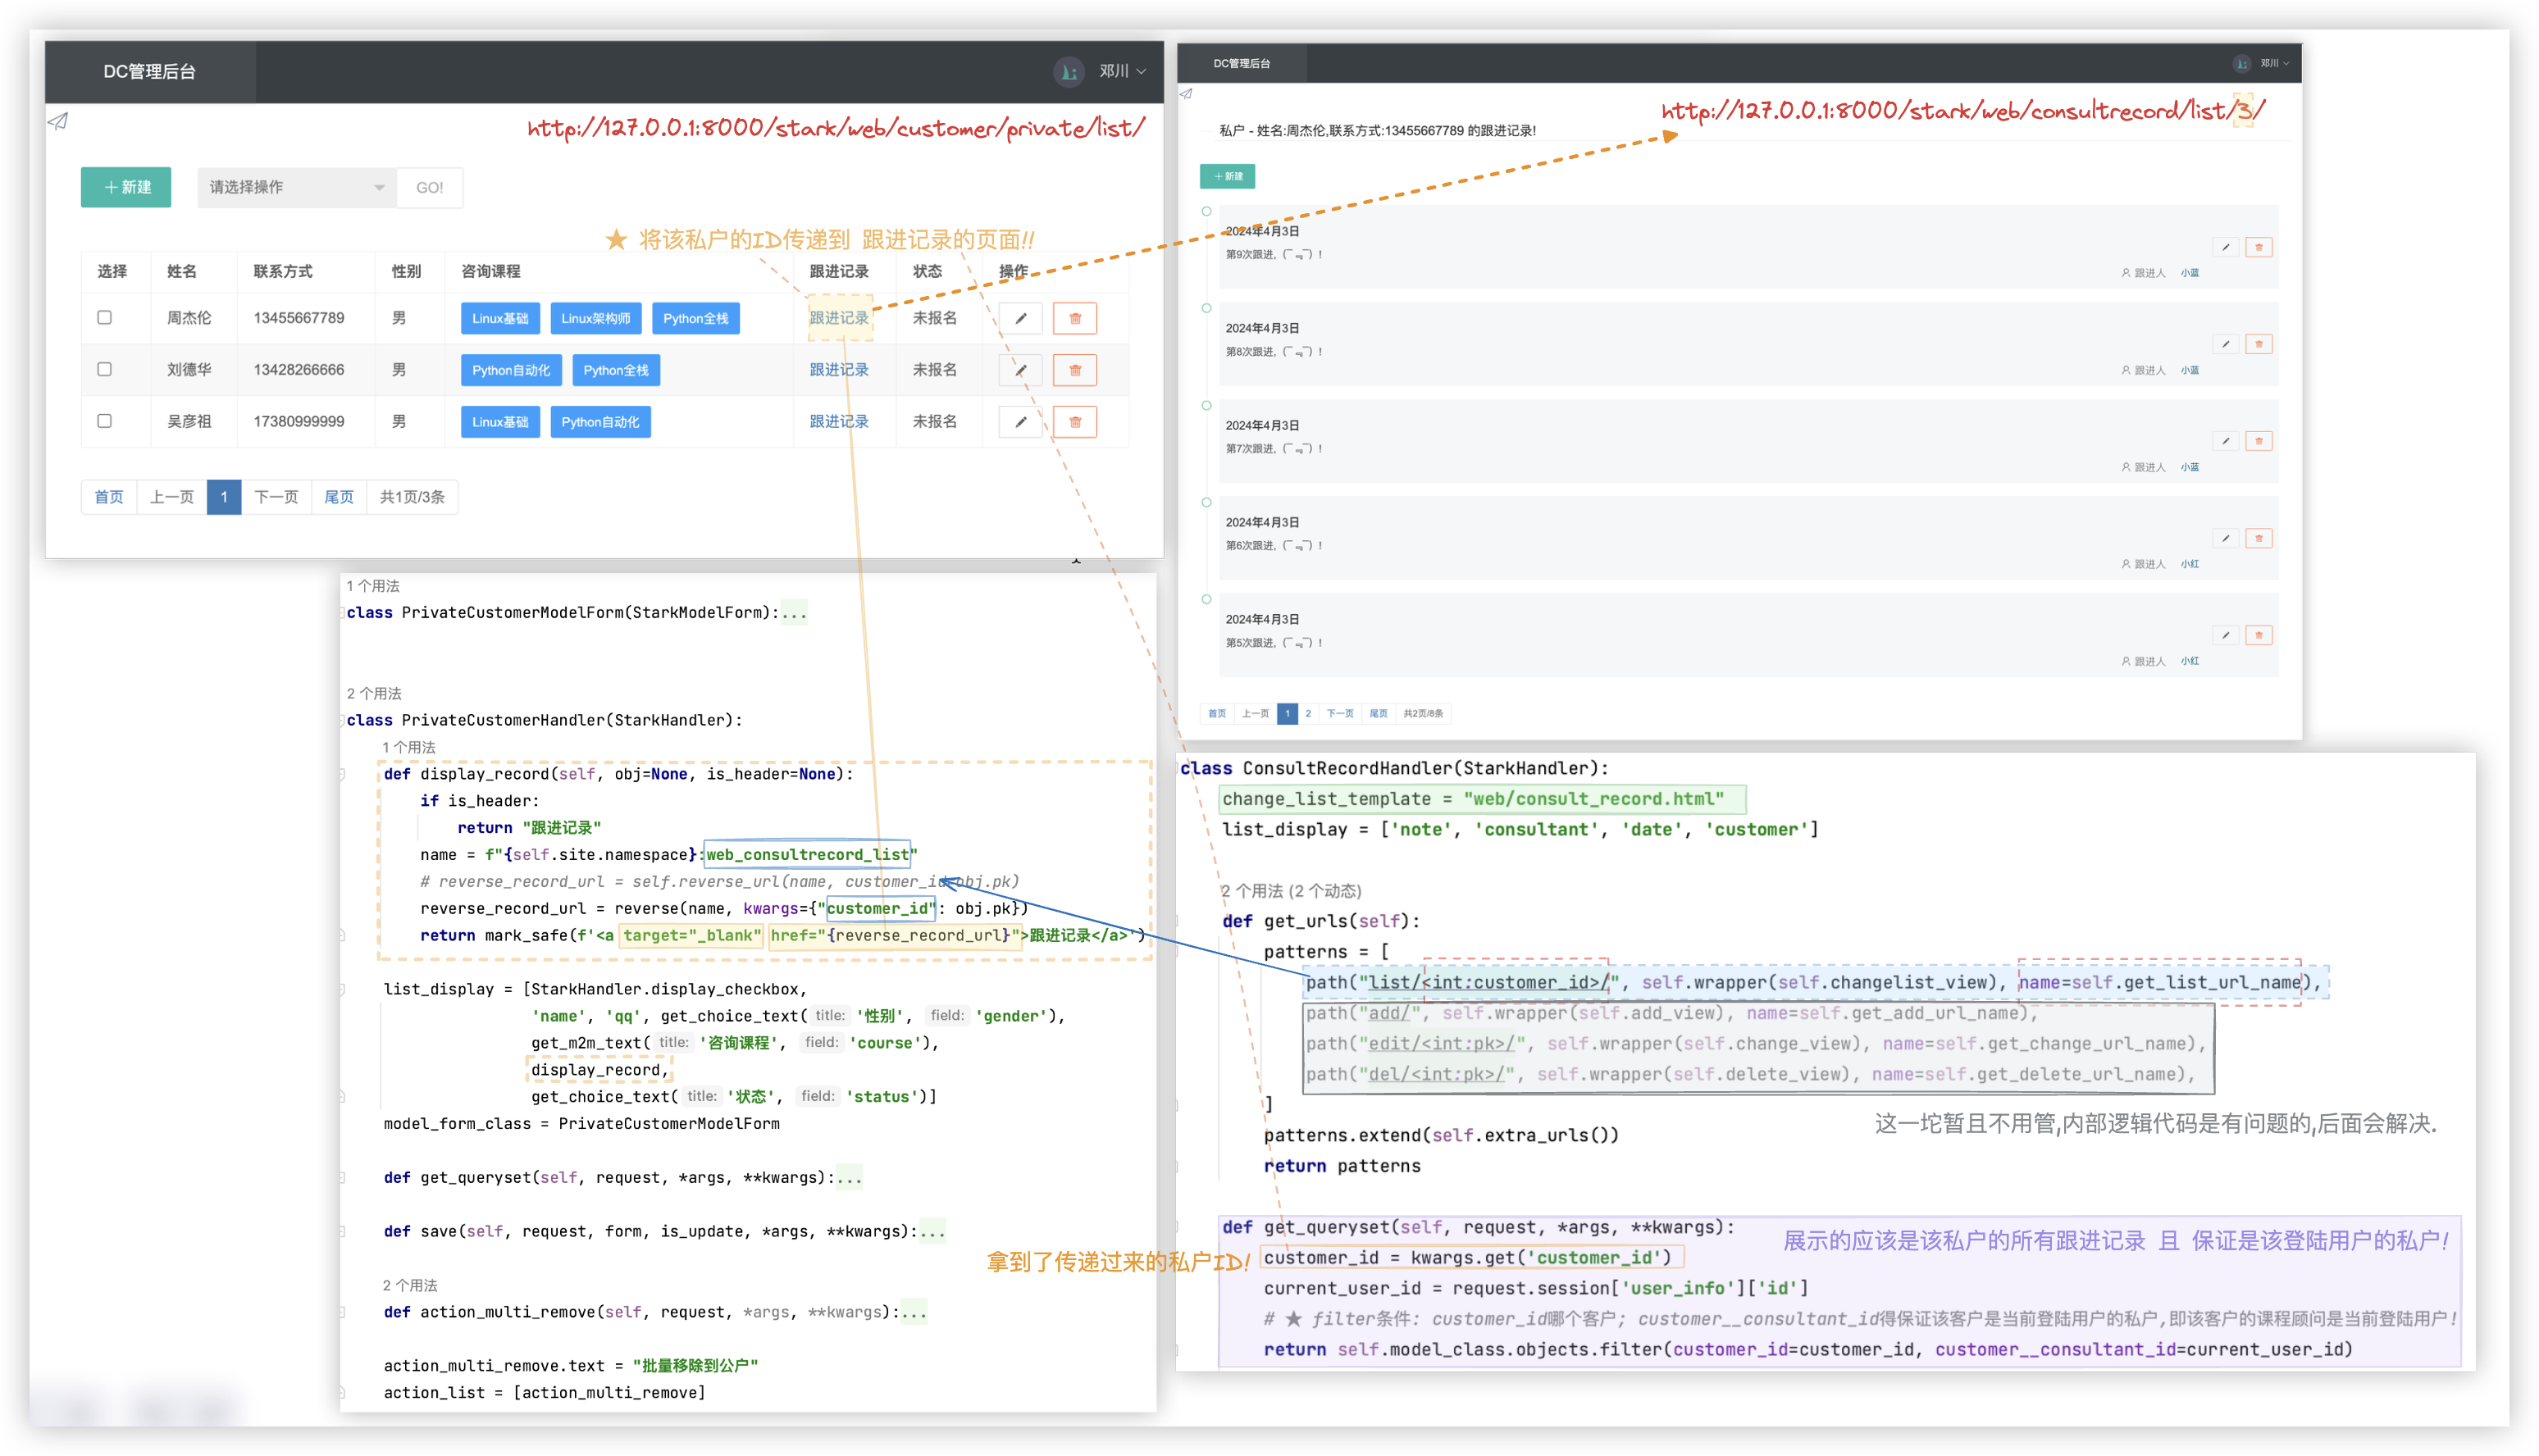Image resolution: width=2539 pixels, height=1456 pixels.
Task: Check the checkbox for 吴彦祖
Action: click(x=104, y=421)
